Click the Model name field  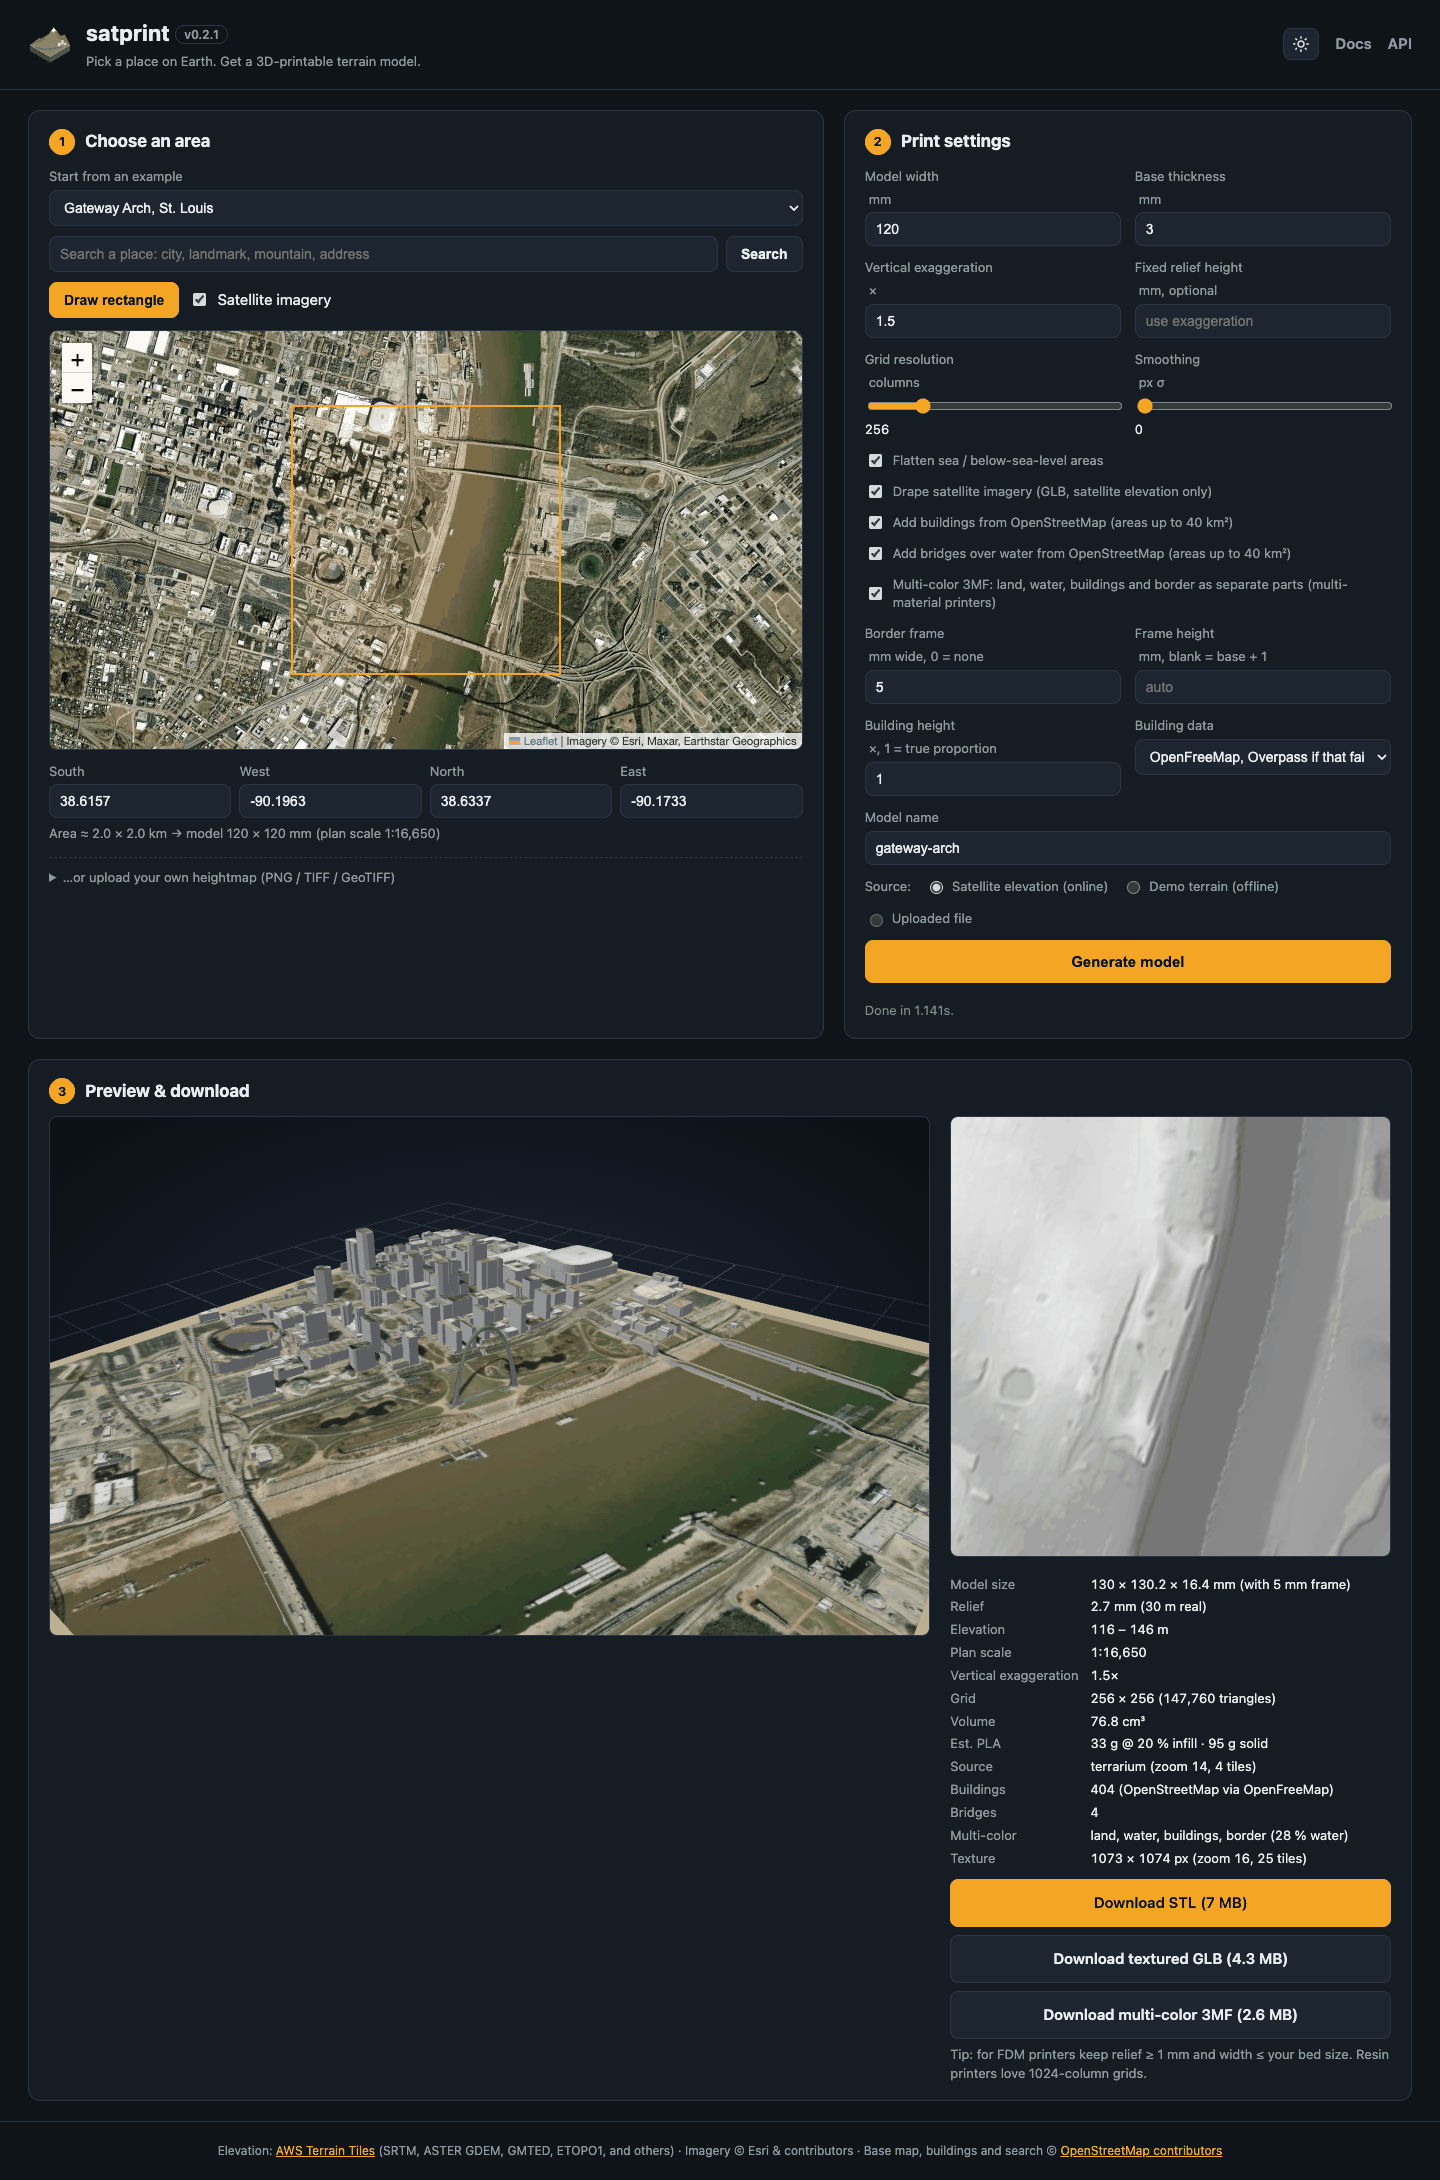(1127, 848)
